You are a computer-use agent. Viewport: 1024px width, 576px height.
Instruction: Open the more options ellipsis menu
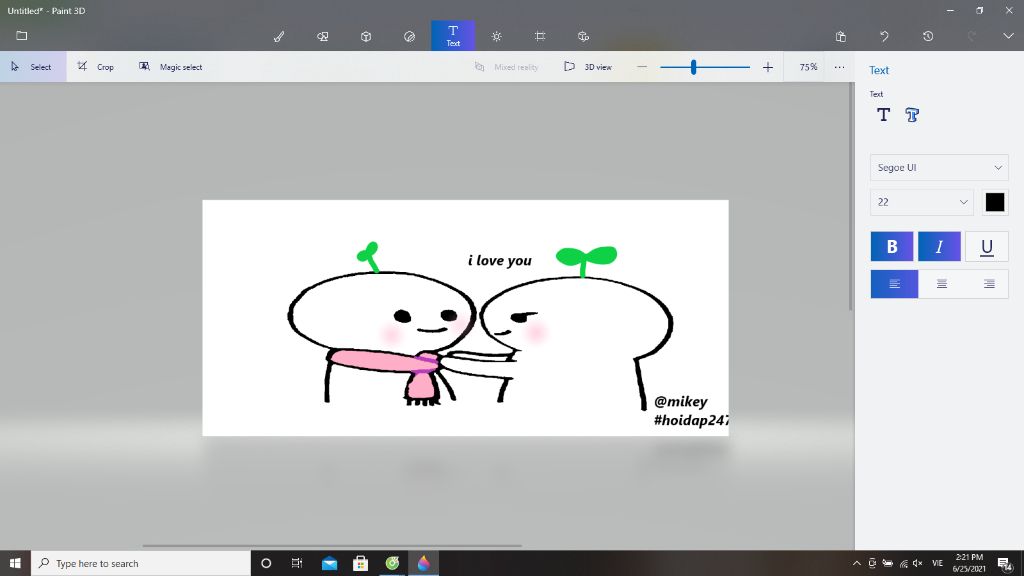click(839, 67)
